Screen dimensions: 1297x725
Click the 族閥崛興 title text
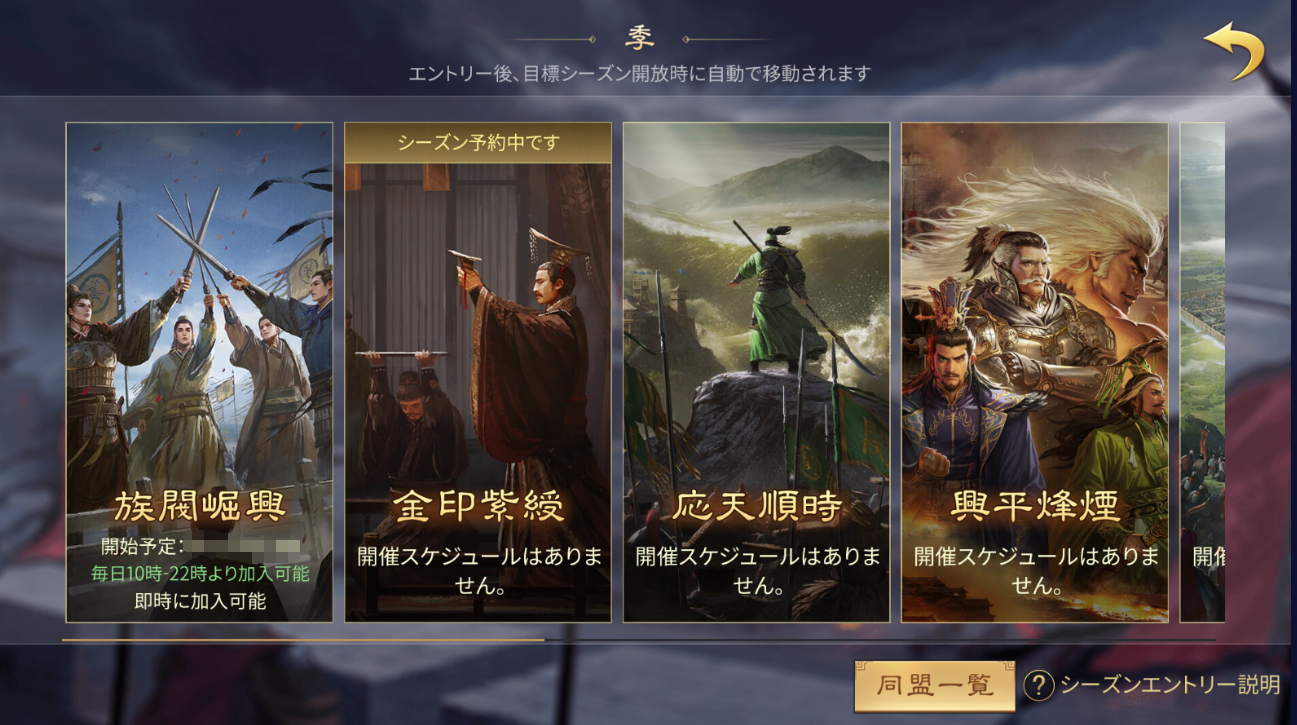point(200,508)
